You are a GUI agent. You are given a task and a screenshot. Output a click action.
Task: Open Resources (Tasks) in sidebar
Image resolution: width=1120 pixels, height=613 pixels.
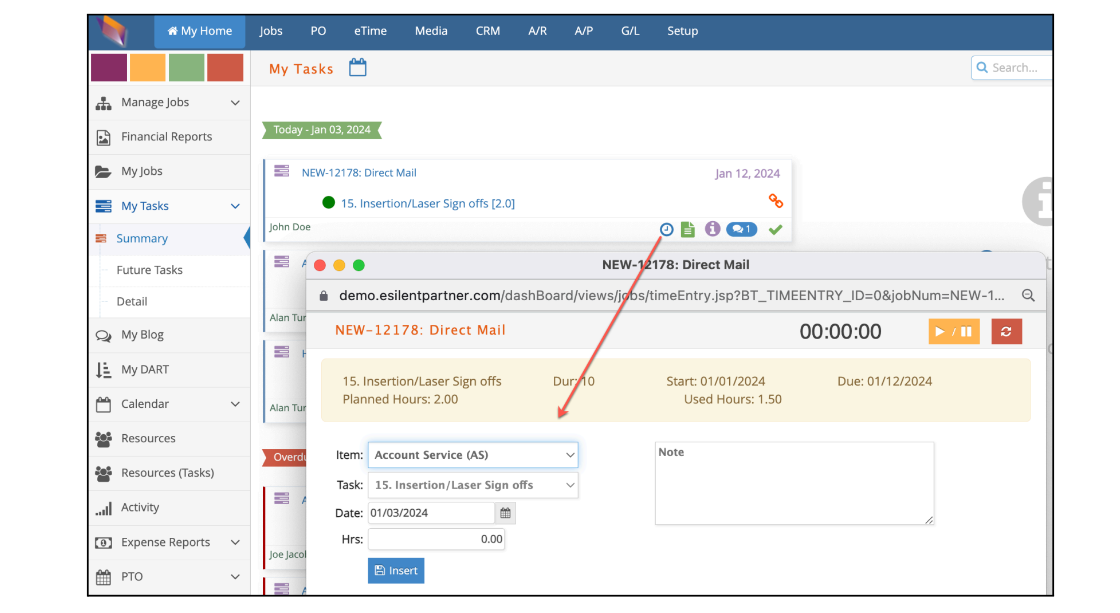point(168,473)
